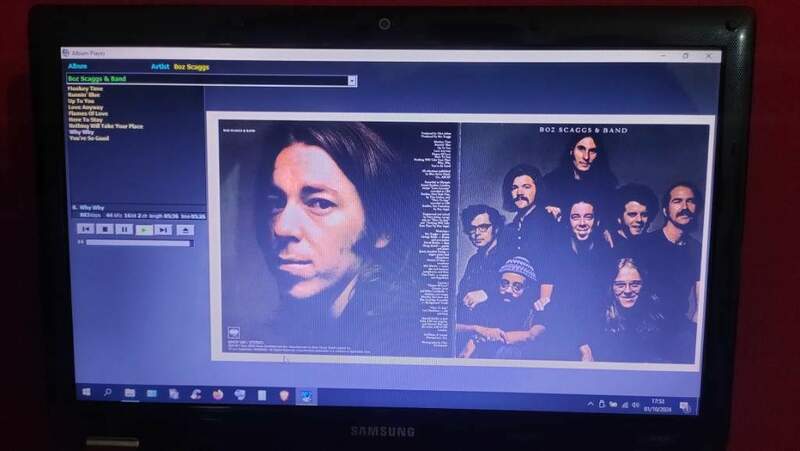Screen dimensions: 800x451
Task: Show hidden system tray icons
Action: tap(590, 404)
